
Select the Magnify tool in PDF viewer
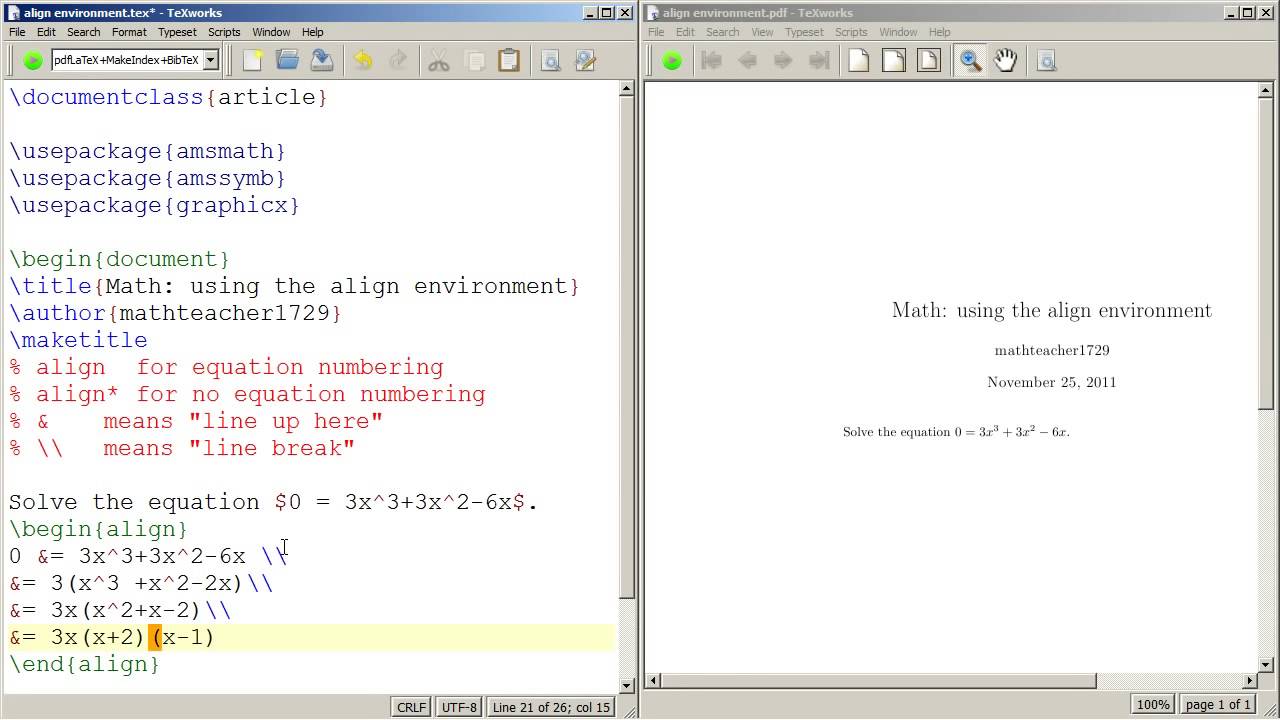[970, 61]
